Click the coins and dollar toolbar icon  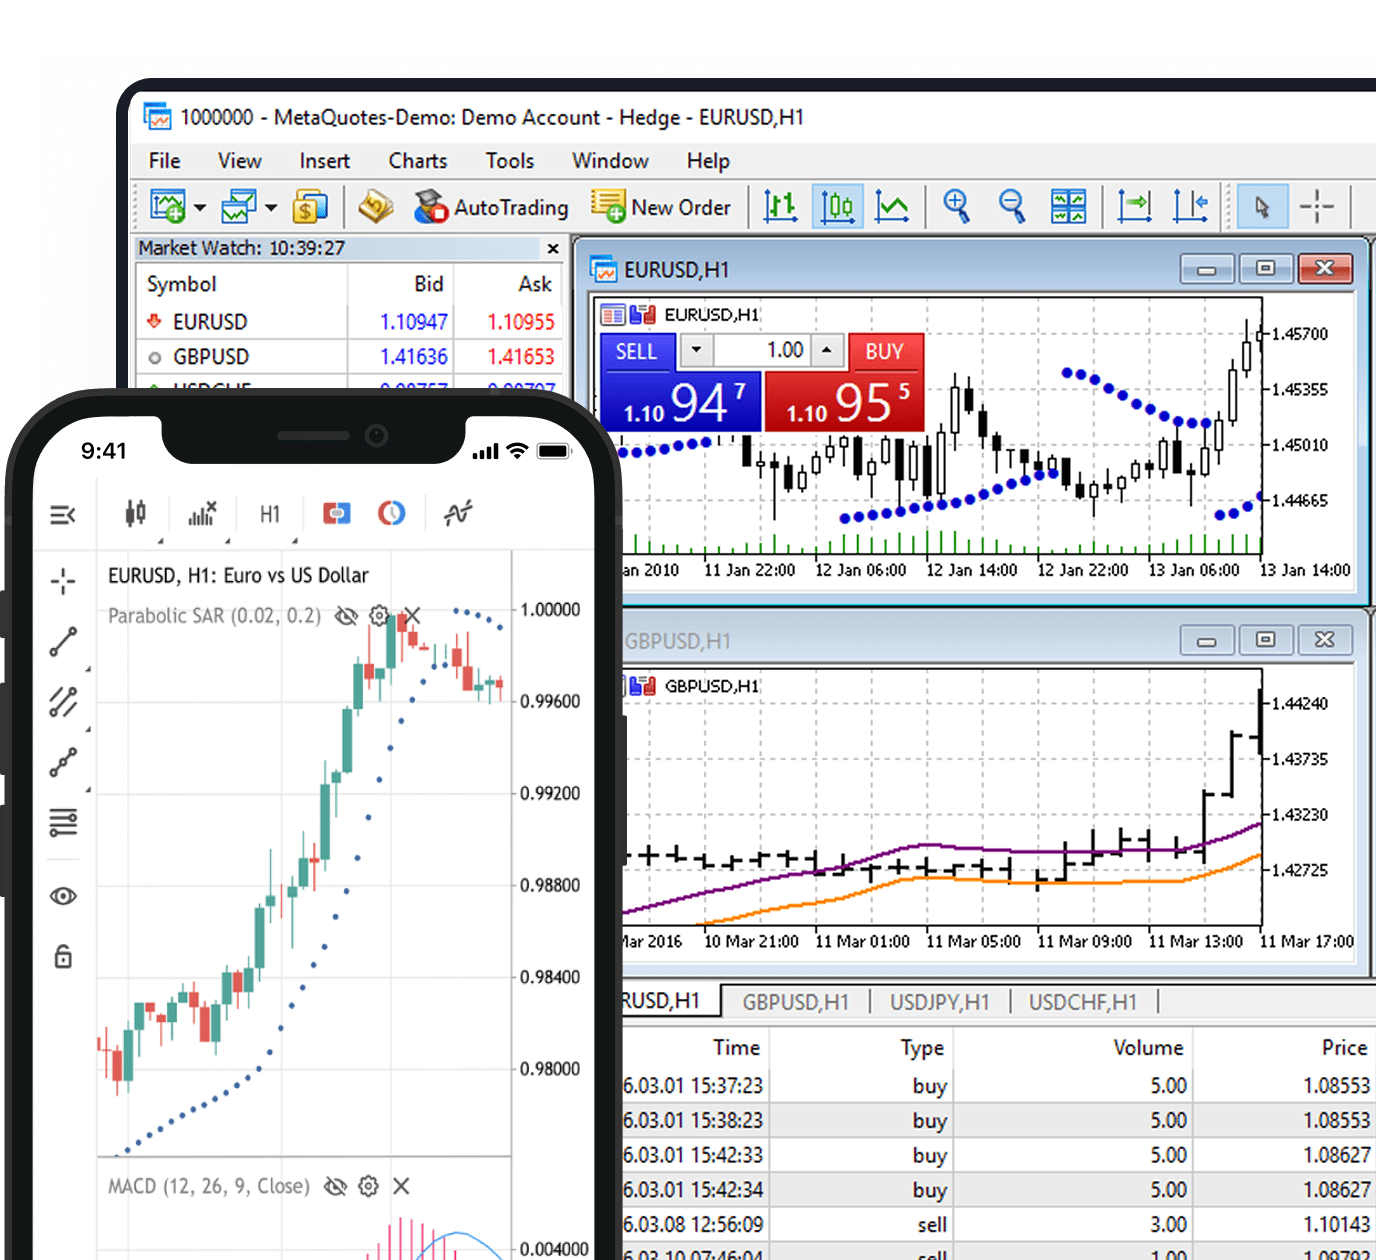tap(310, 207)
